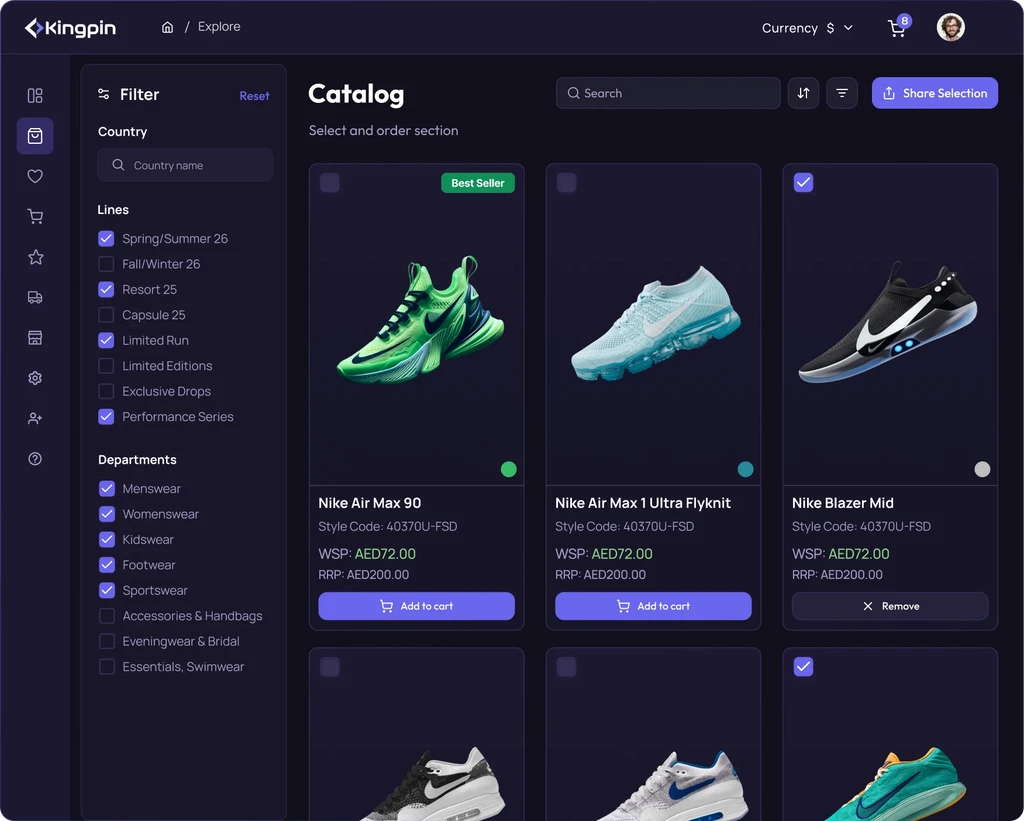Go to home via the breadcrumb icon
This screenshot has height=821, width=1024.
point(168,27)
